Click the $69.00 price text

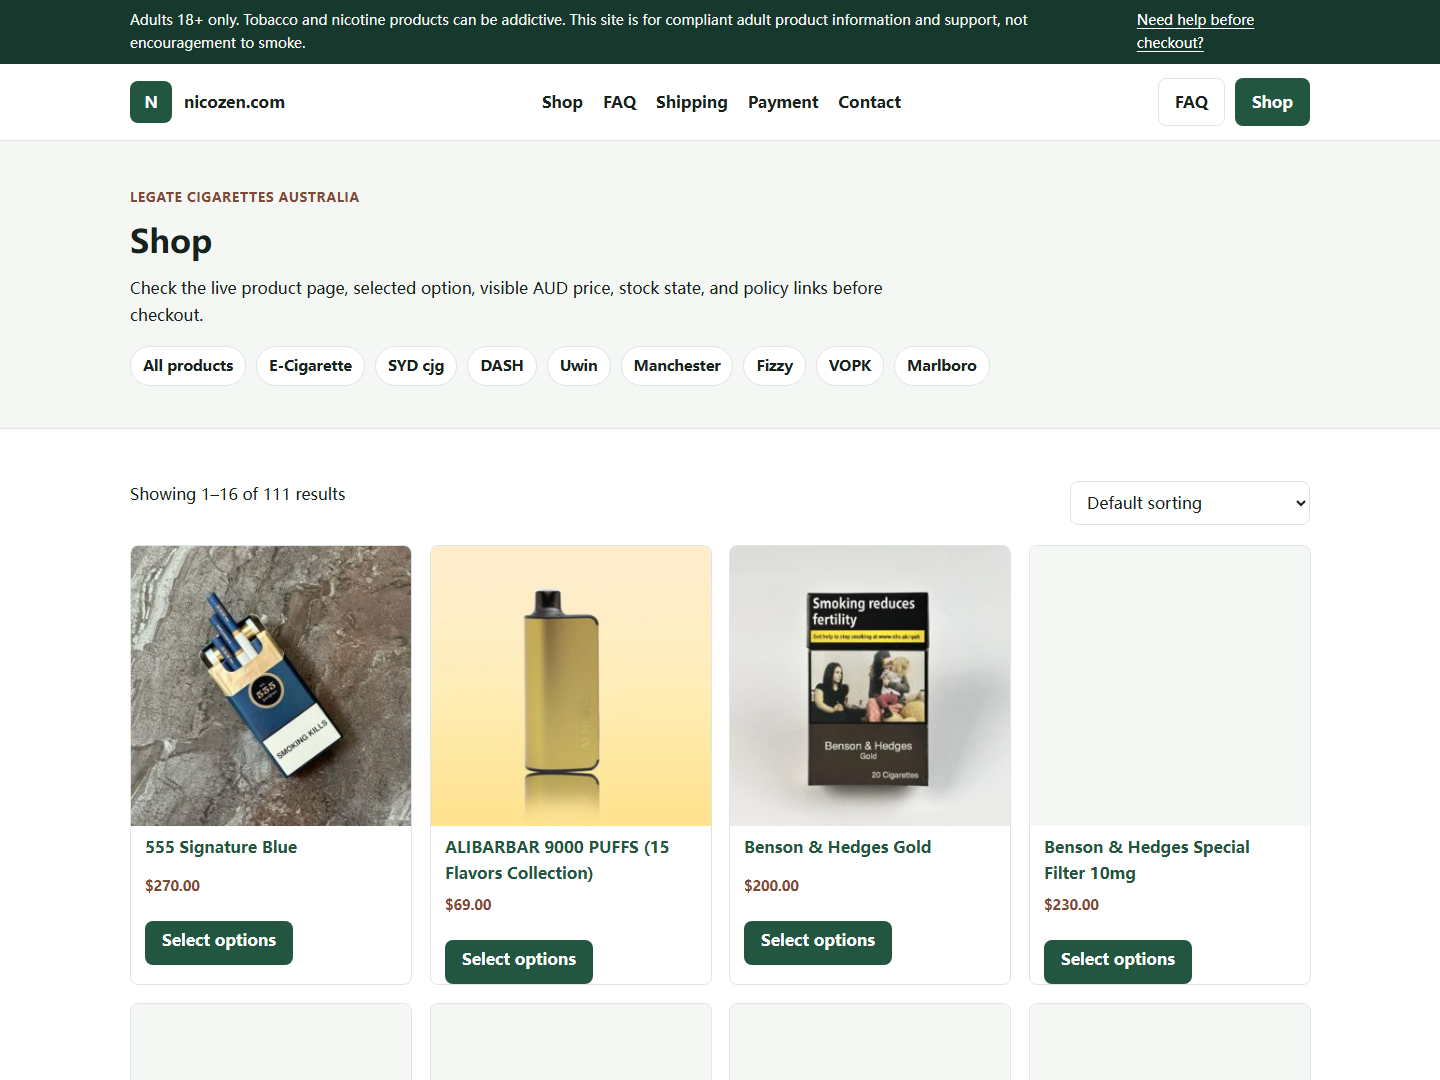pos(468,905)
